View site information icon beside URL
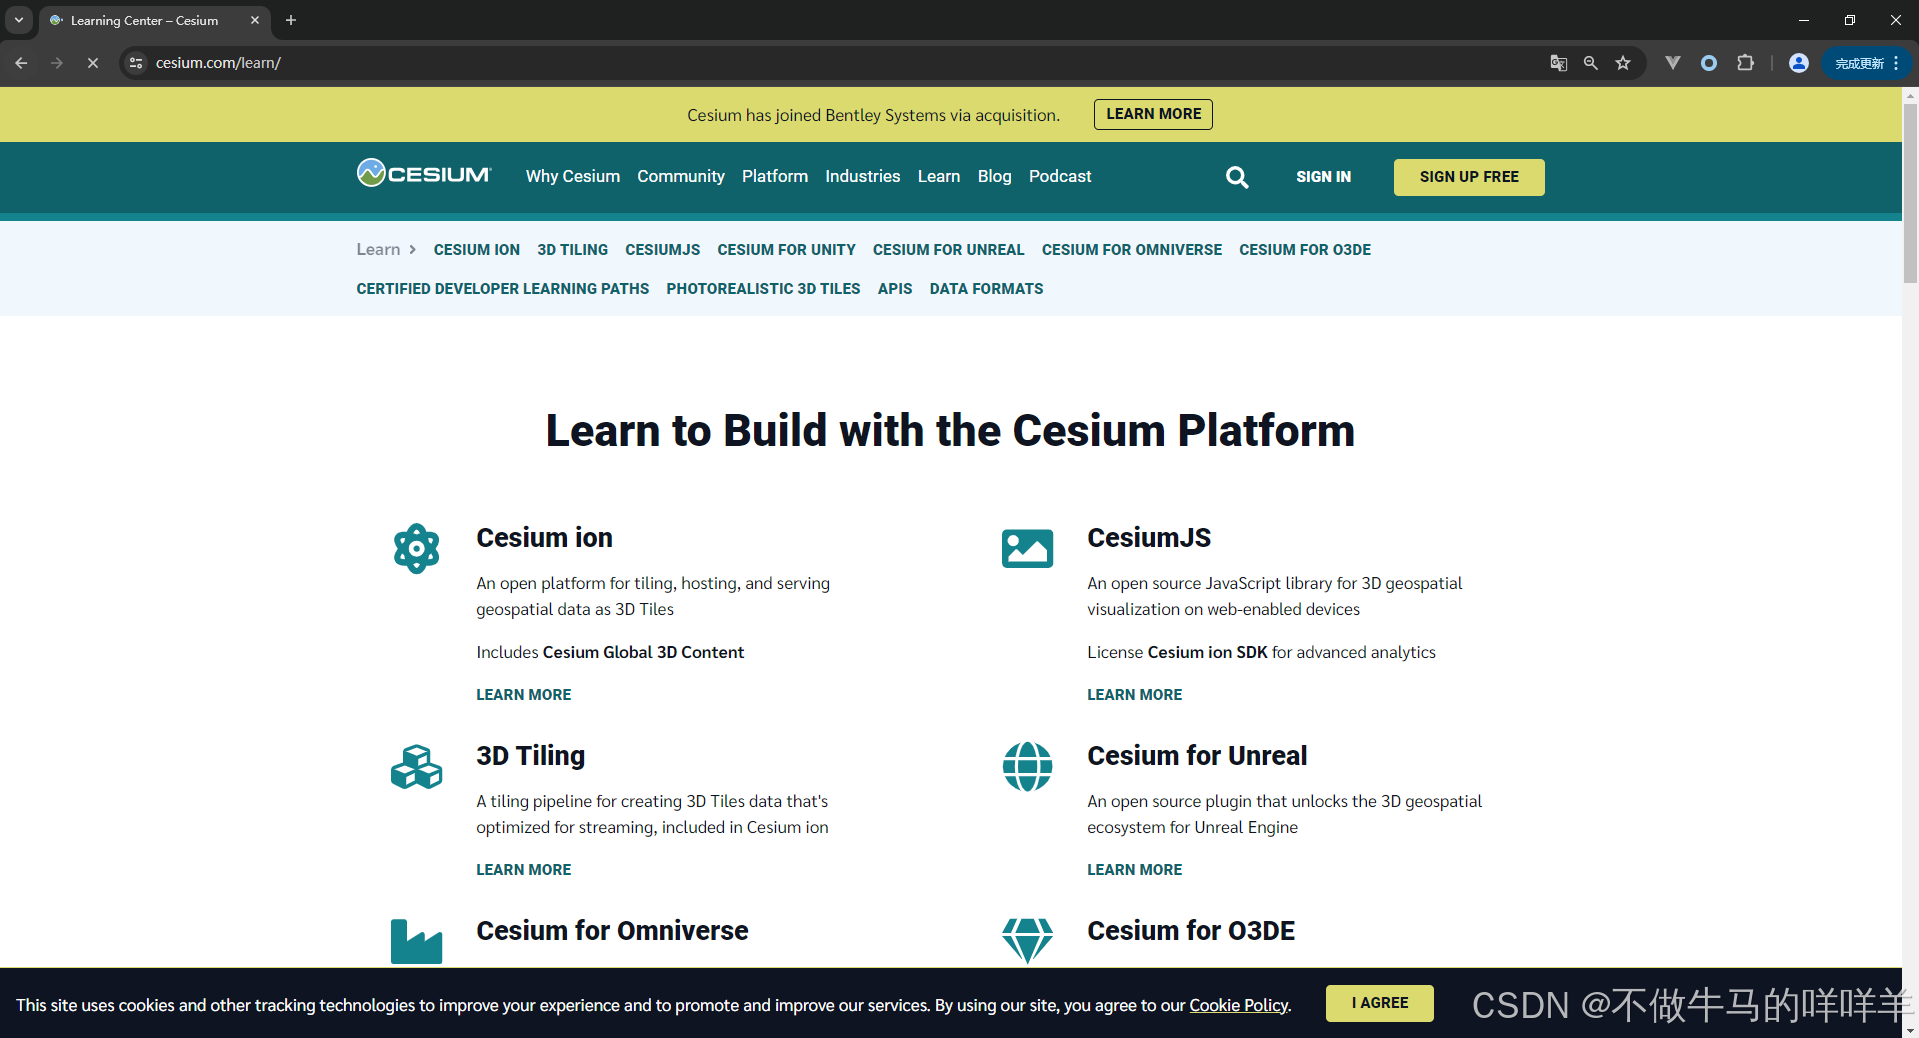Screen dimensions: 1919x1038 click(x=137, y=63)
